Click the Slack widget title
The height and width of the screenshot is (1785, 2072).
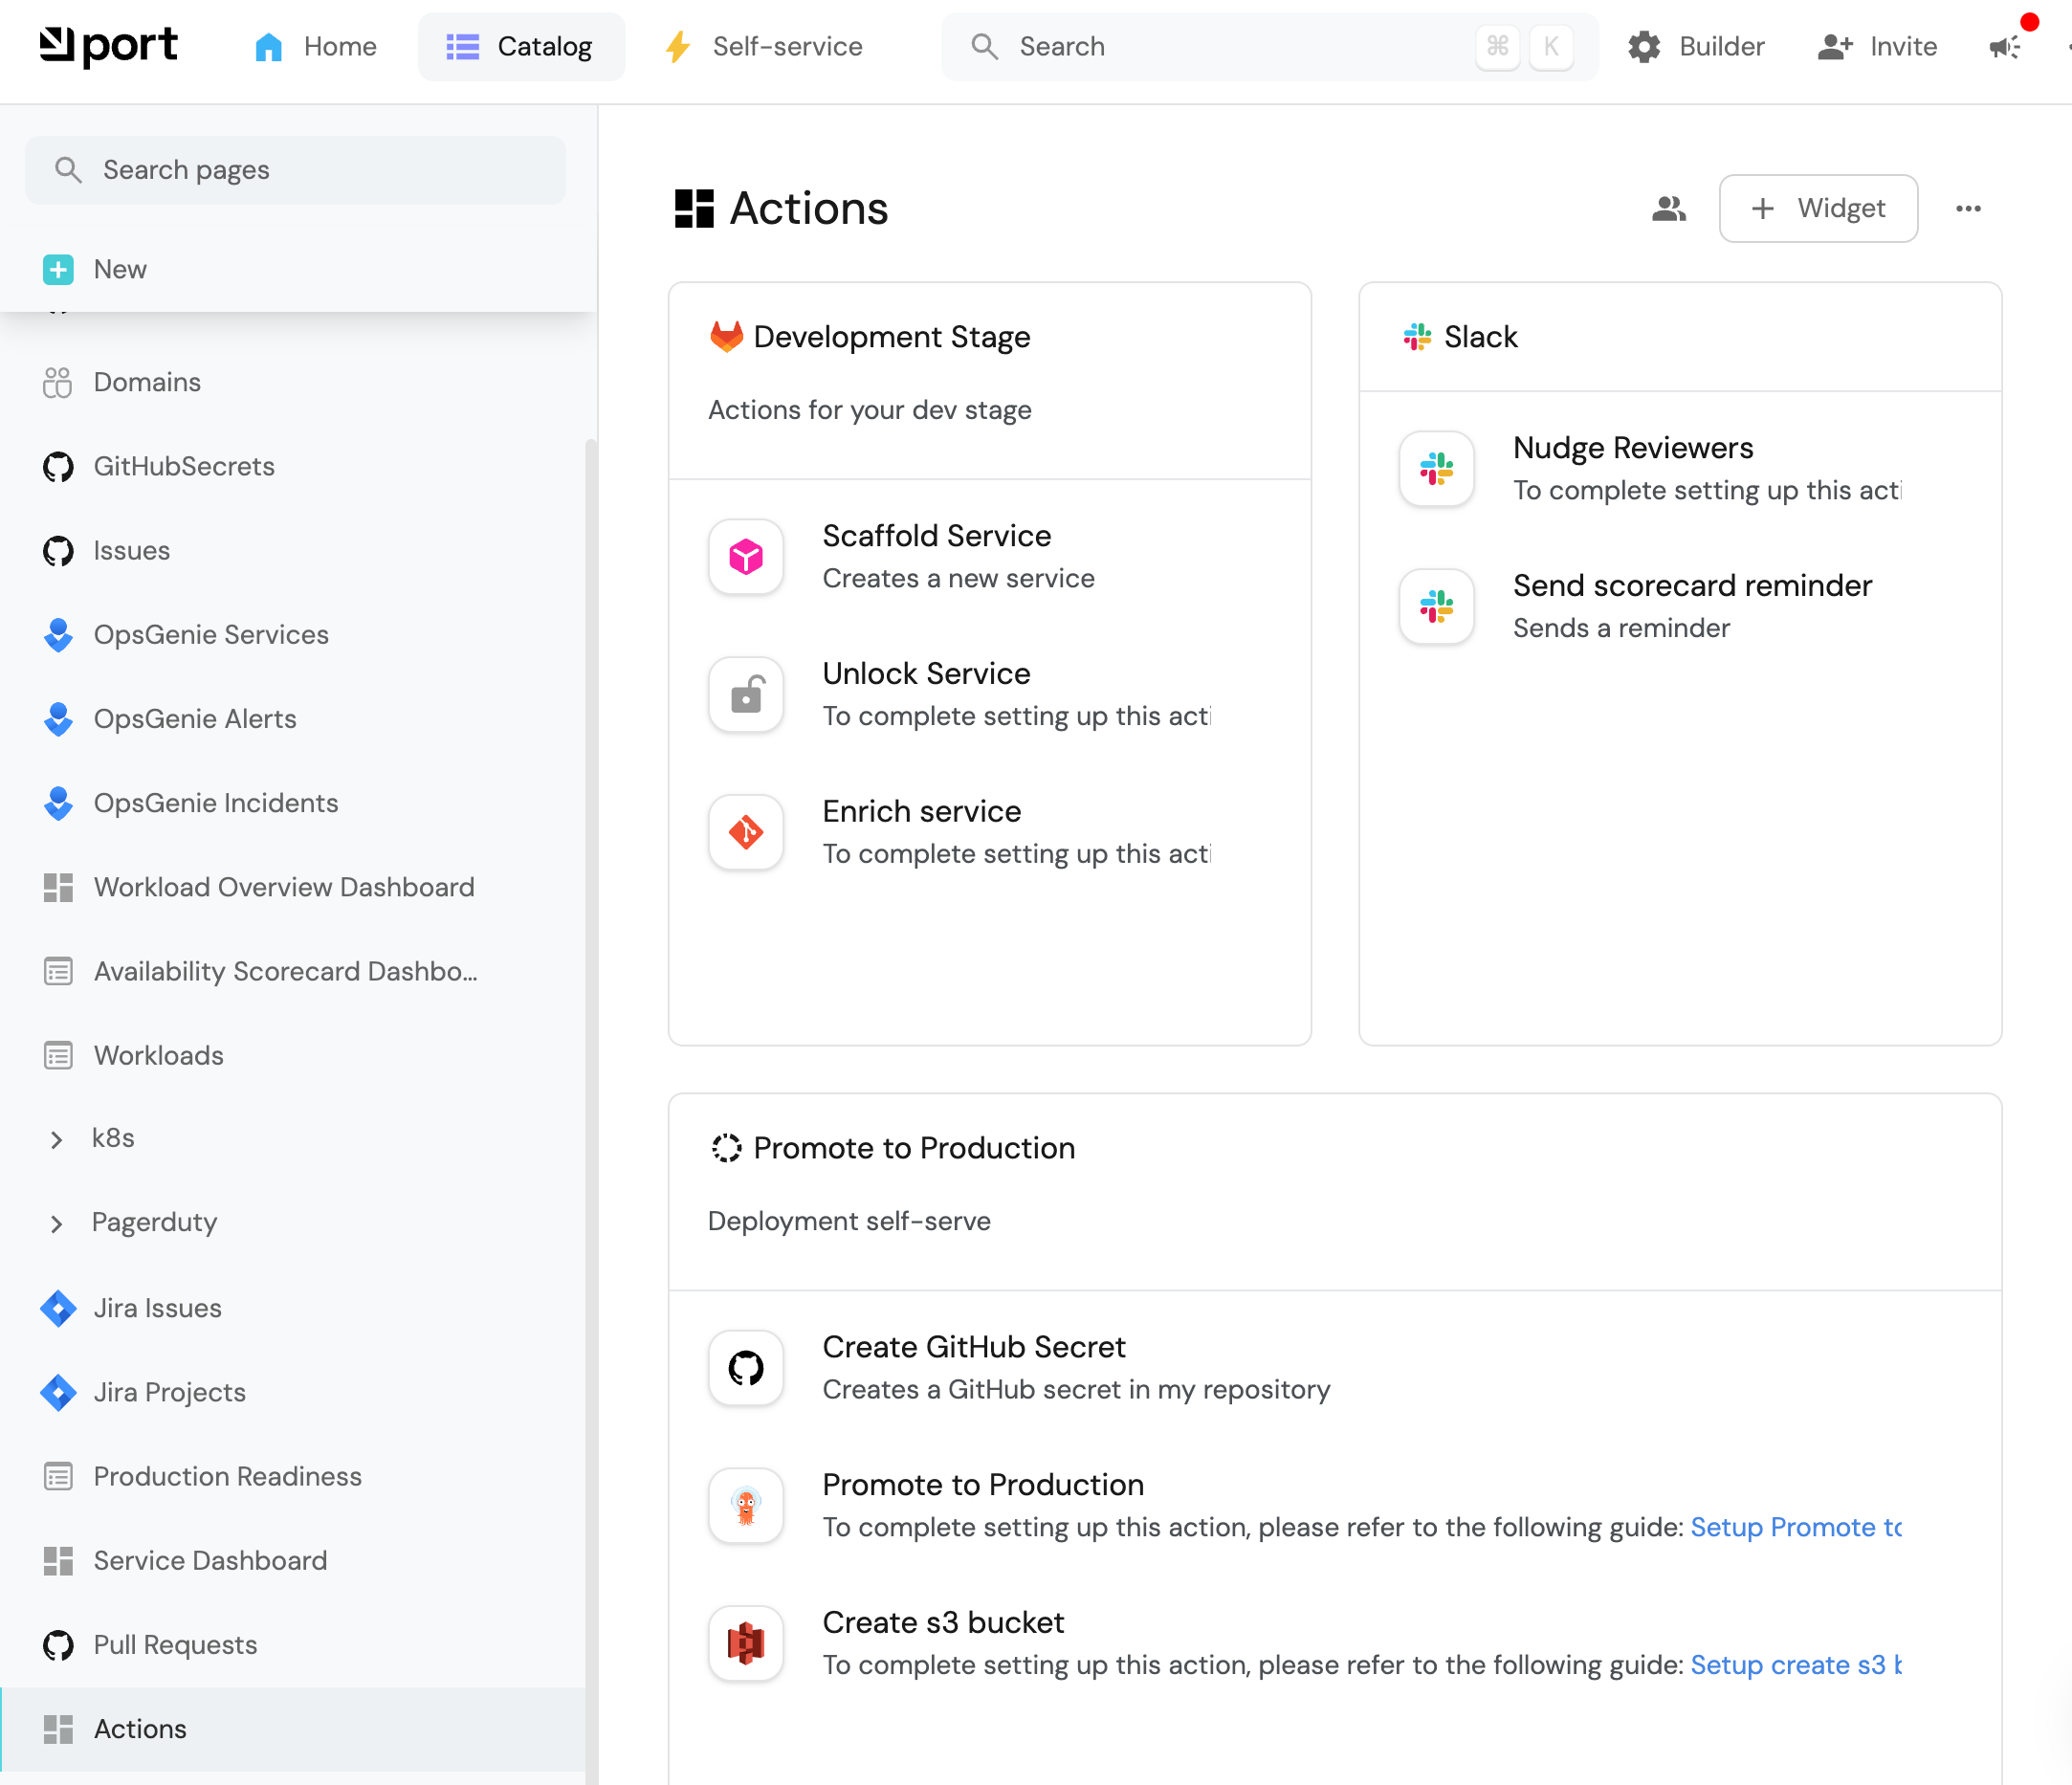[x=1480, y=337]
